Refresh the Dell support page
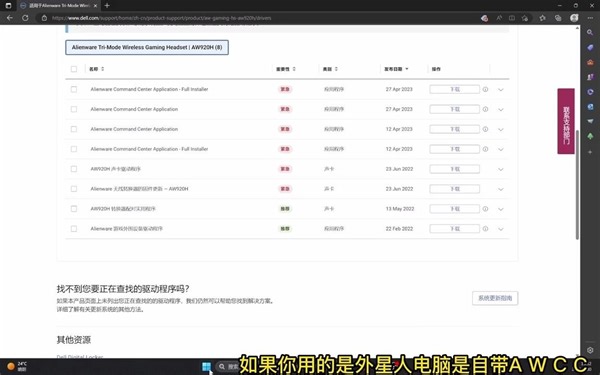The width and height of the screenshot is (600, 375). coord(25,18)
